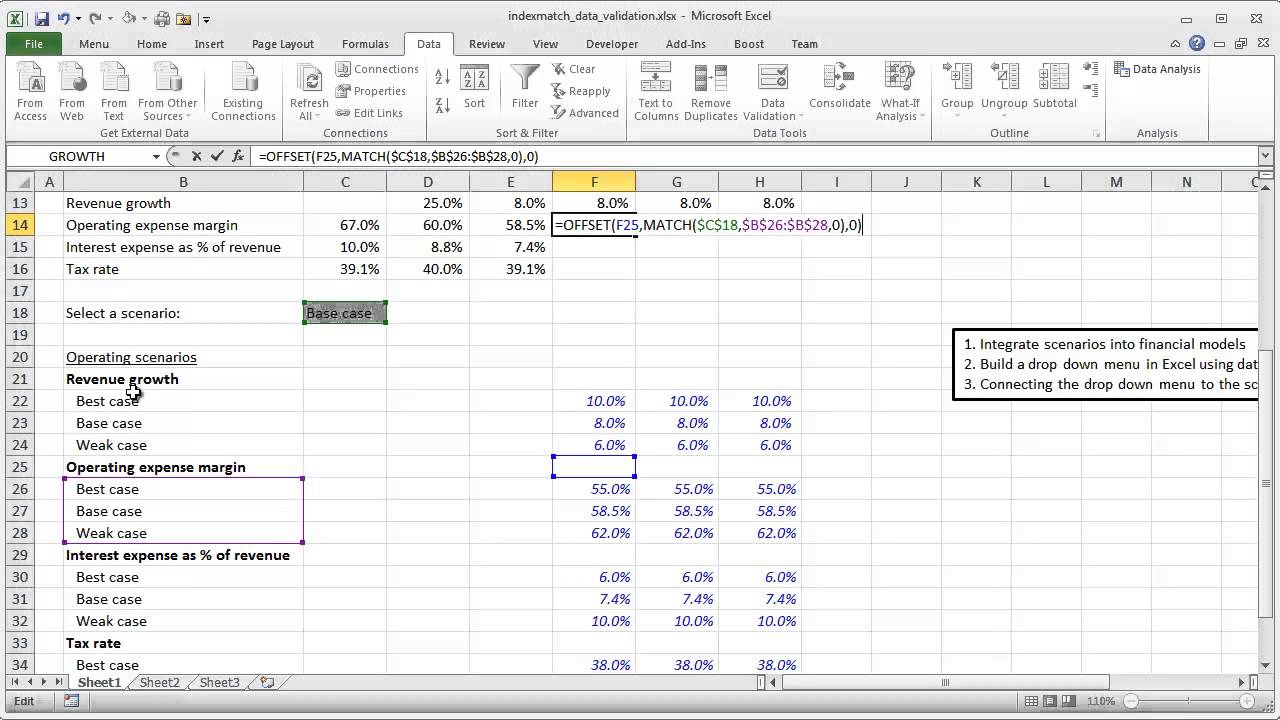Image resolution: width=1280 pixels, height=720 pixels.
Task: Open Data Analysis tool
Action: 1157,69
